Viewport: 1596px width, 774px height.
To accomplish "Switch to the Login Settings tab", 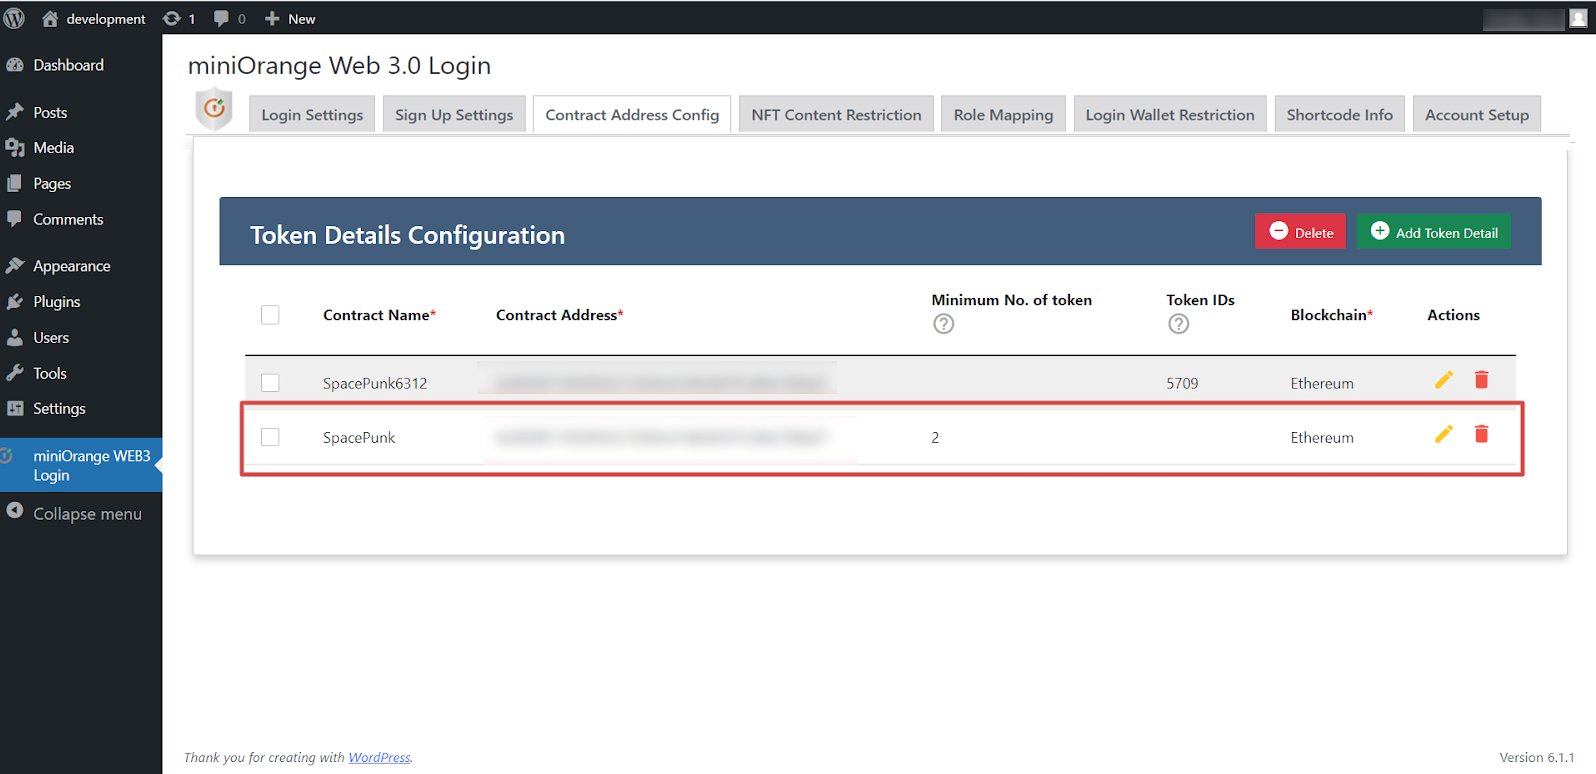I will click(312, 114).
